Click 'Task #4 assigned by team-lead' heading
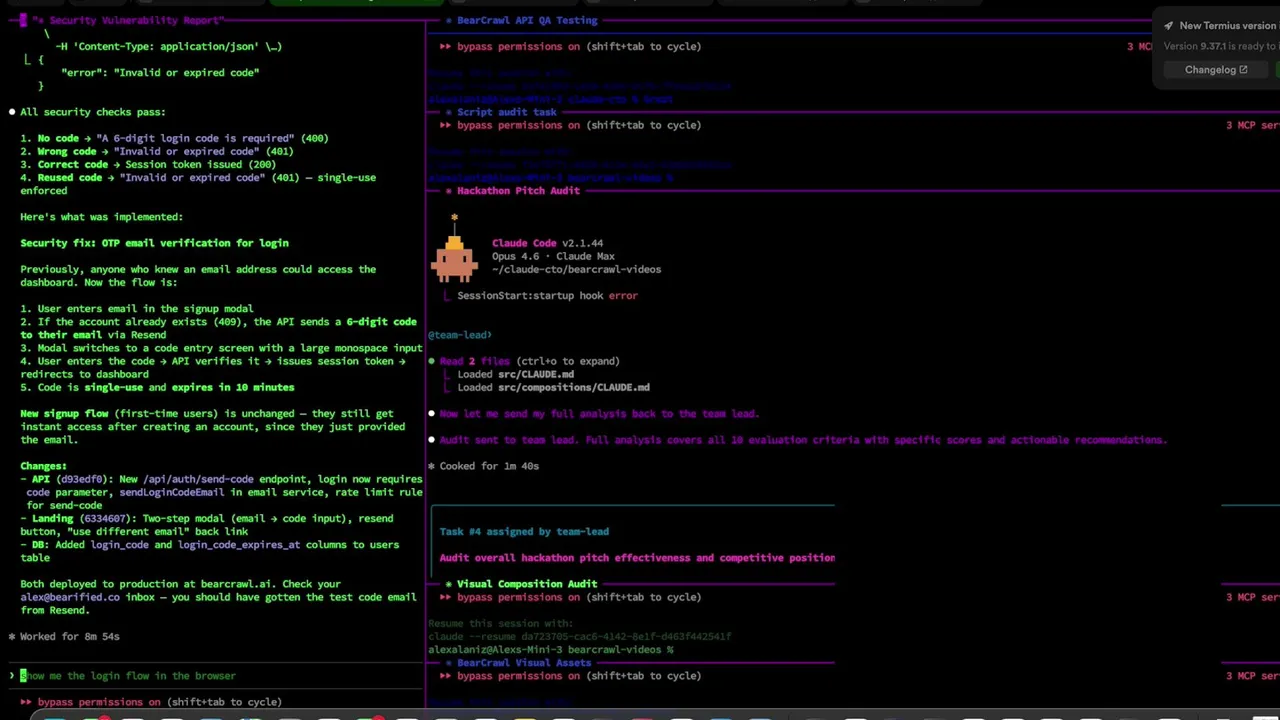 point(524,532)
